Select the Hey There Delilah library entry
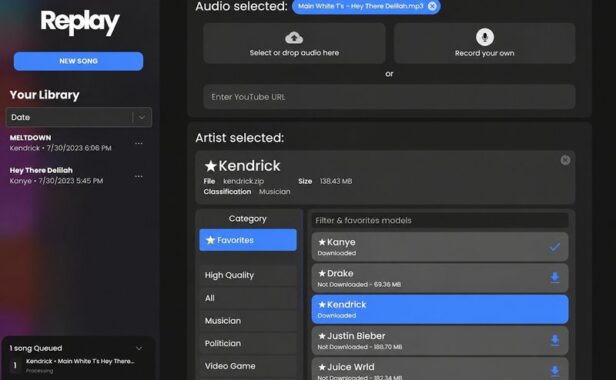The image size is (616, 380). click(x=57, y=175)
